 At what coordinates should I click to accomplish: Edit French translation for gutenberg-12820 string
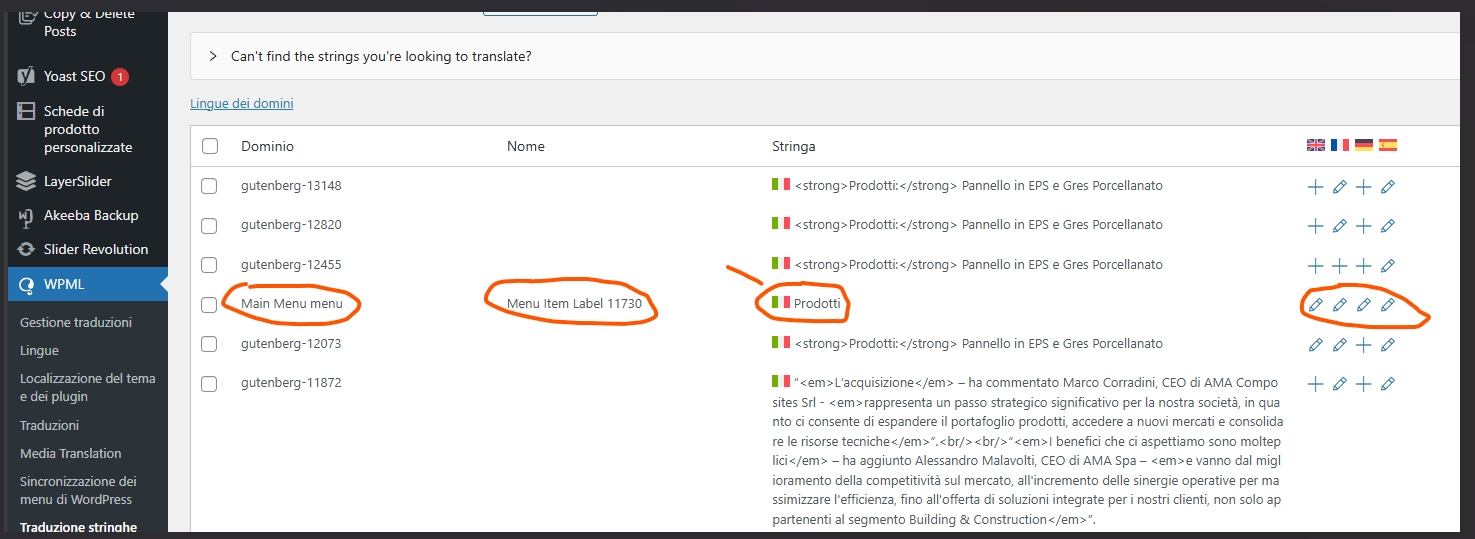tap(1339, 226)
